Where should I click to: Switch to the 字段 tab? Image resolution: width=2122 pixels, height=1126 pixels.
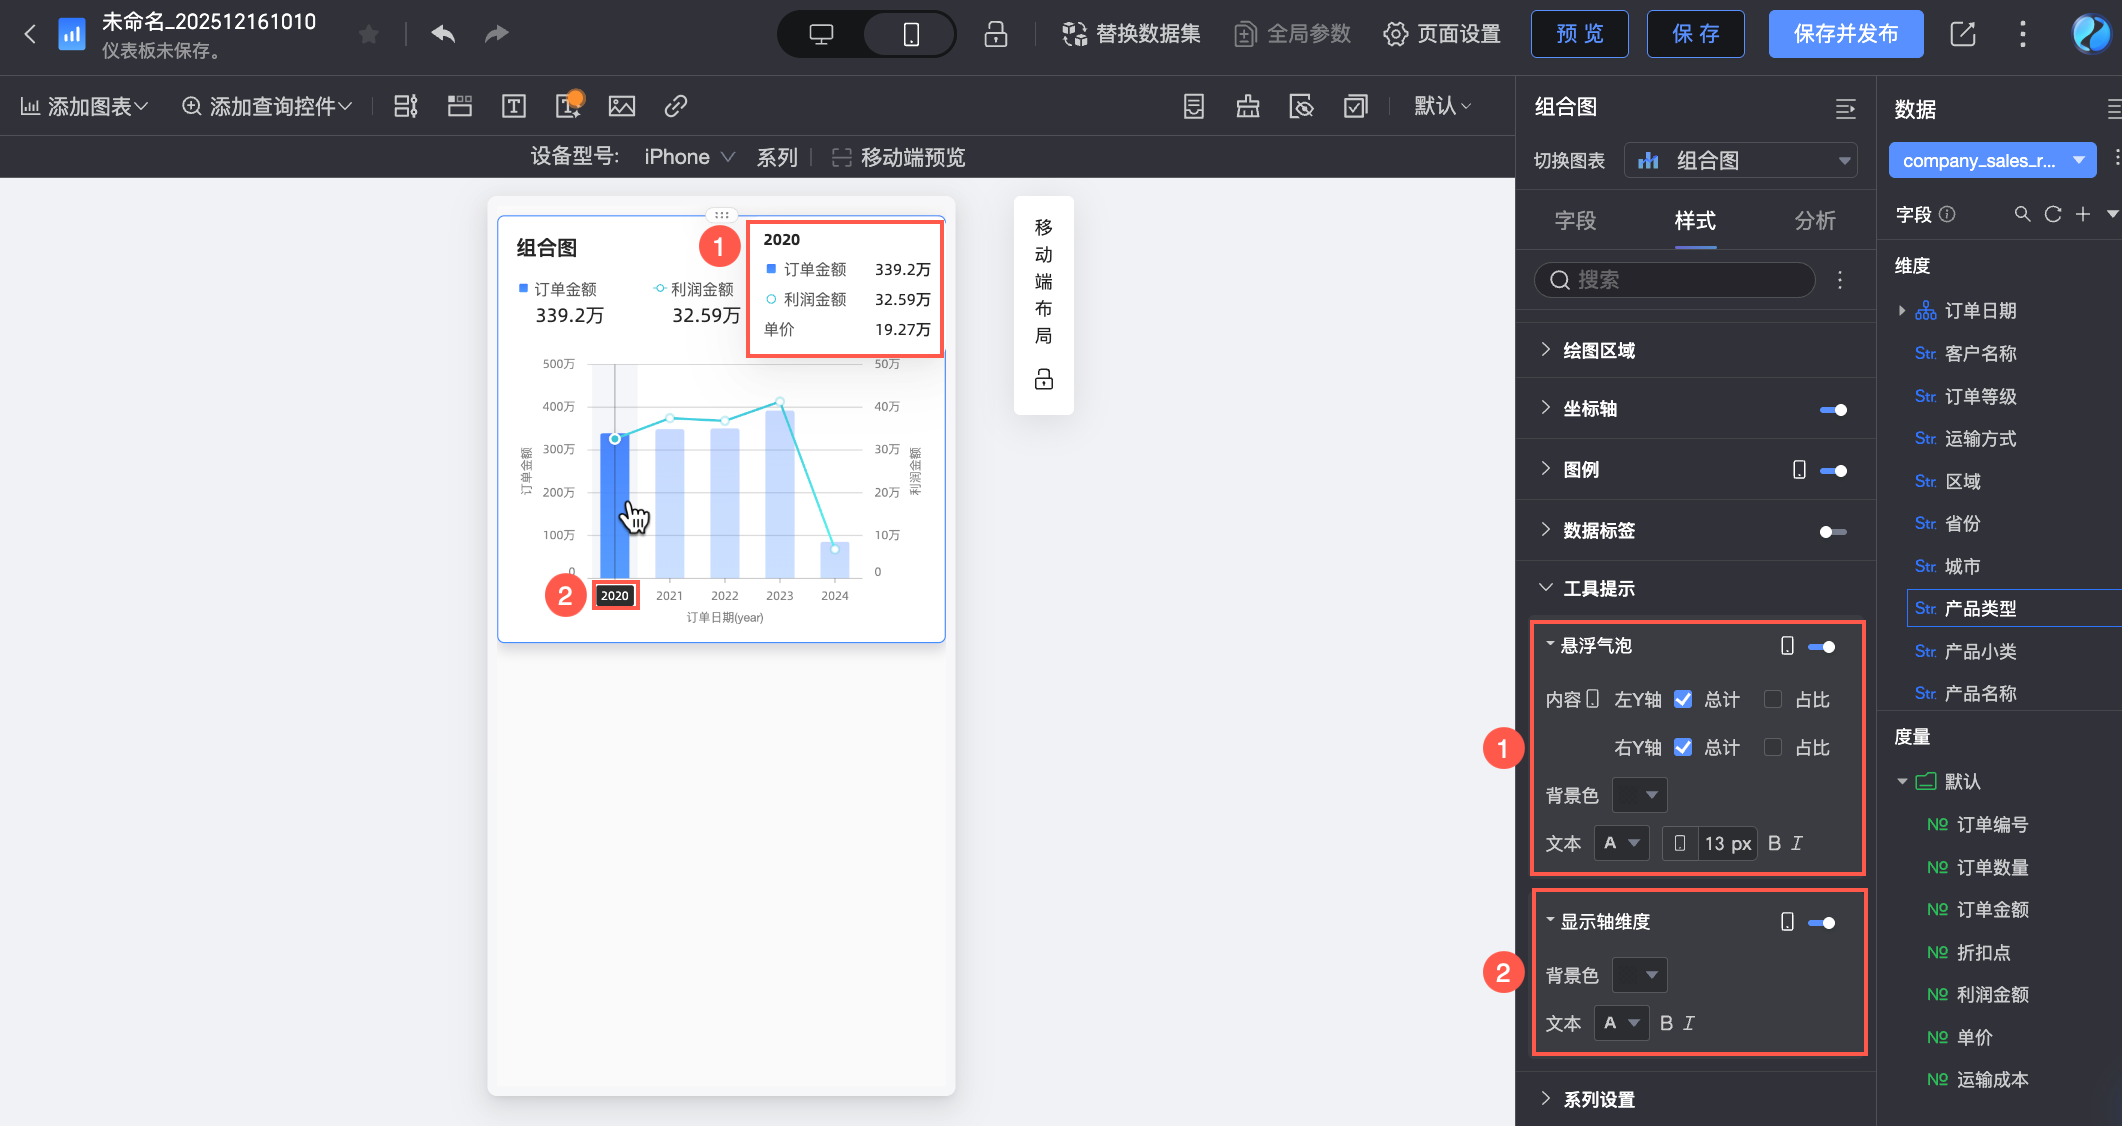point(1575,221)
